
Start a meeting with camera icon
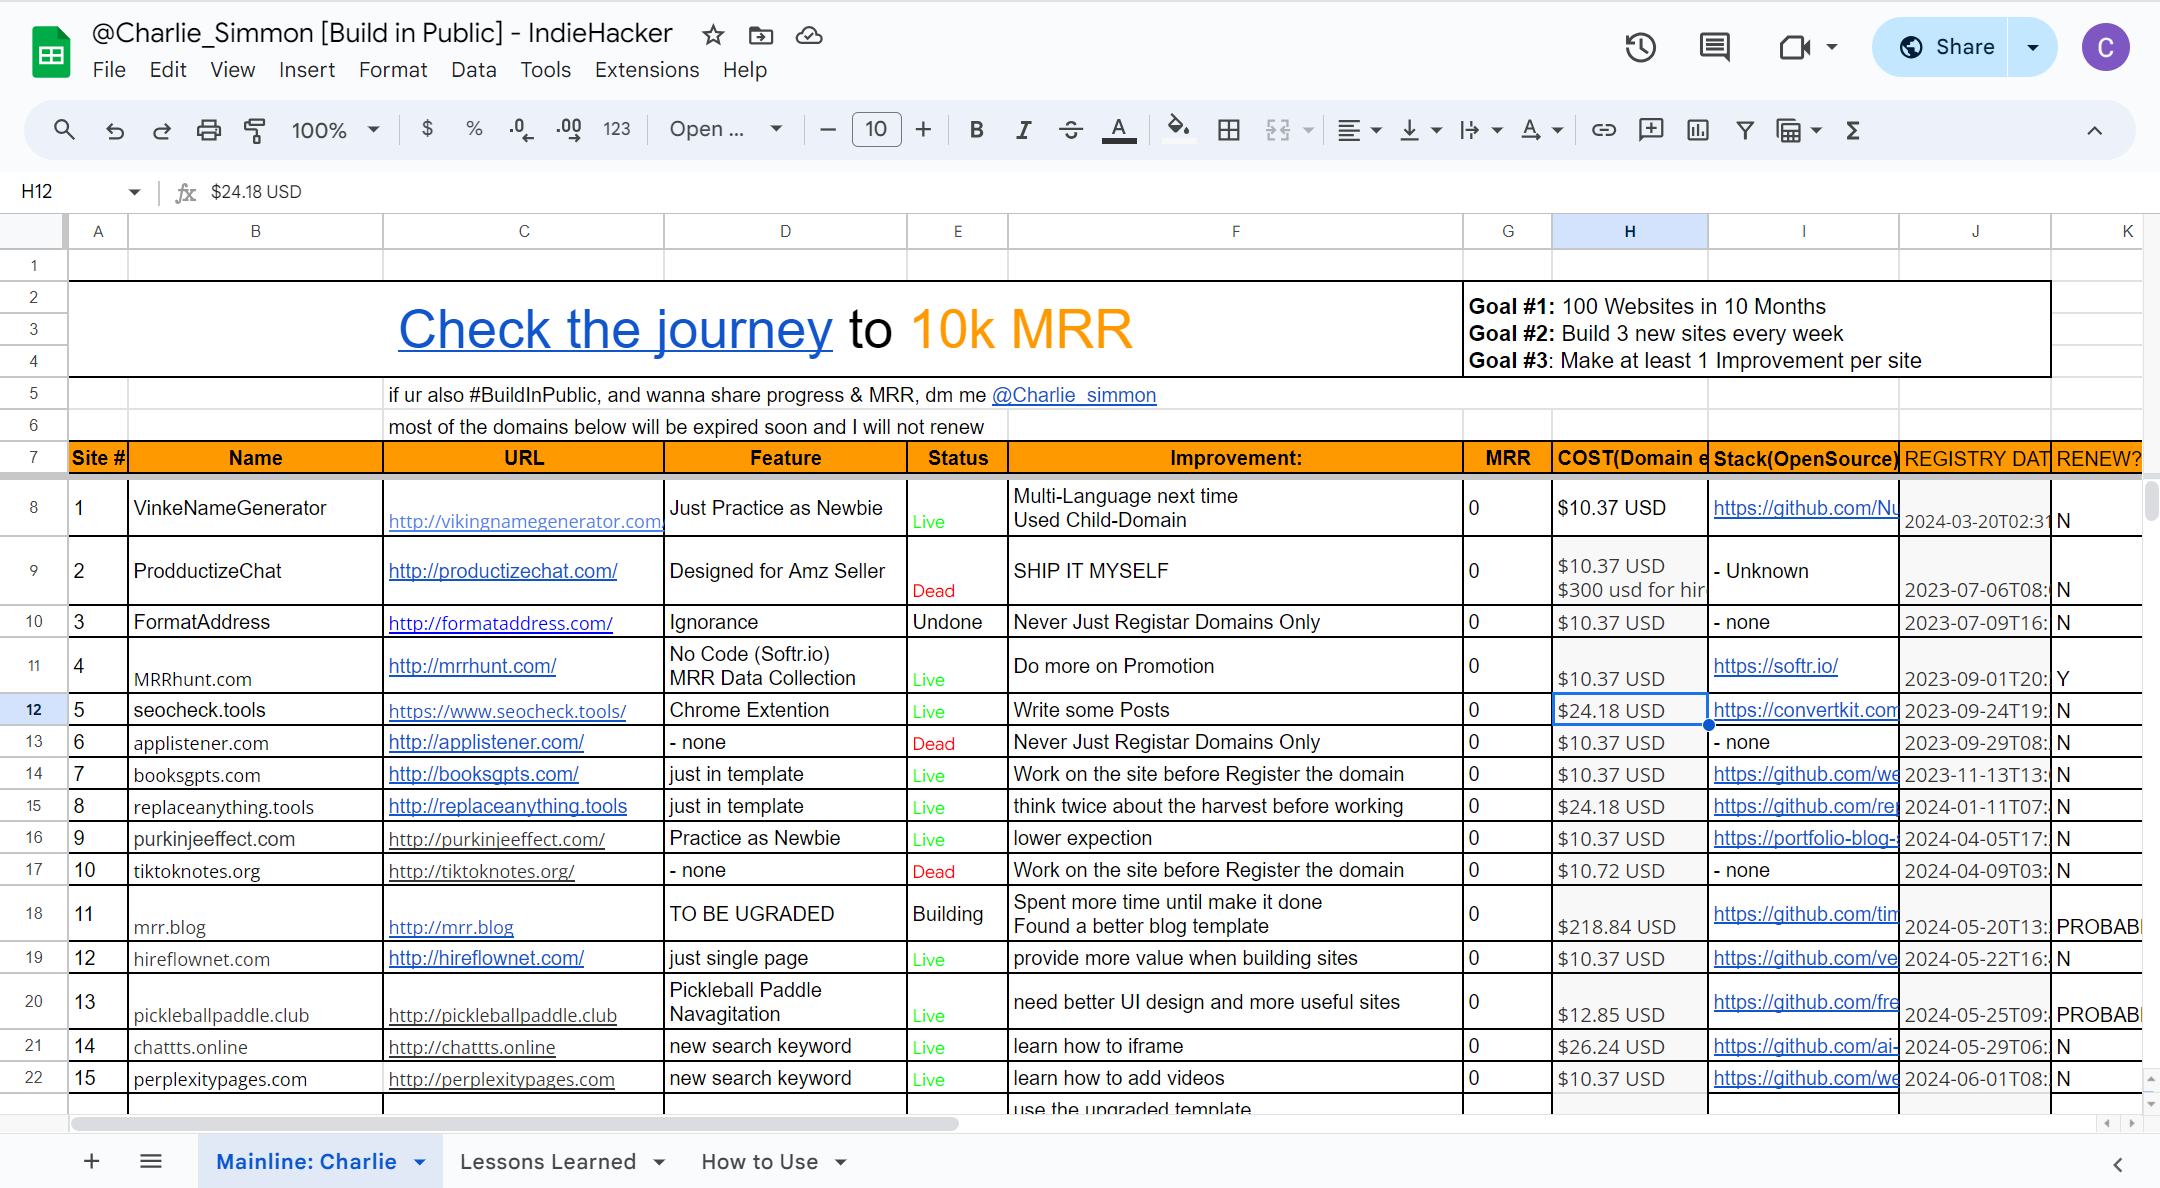[1796, 47]
